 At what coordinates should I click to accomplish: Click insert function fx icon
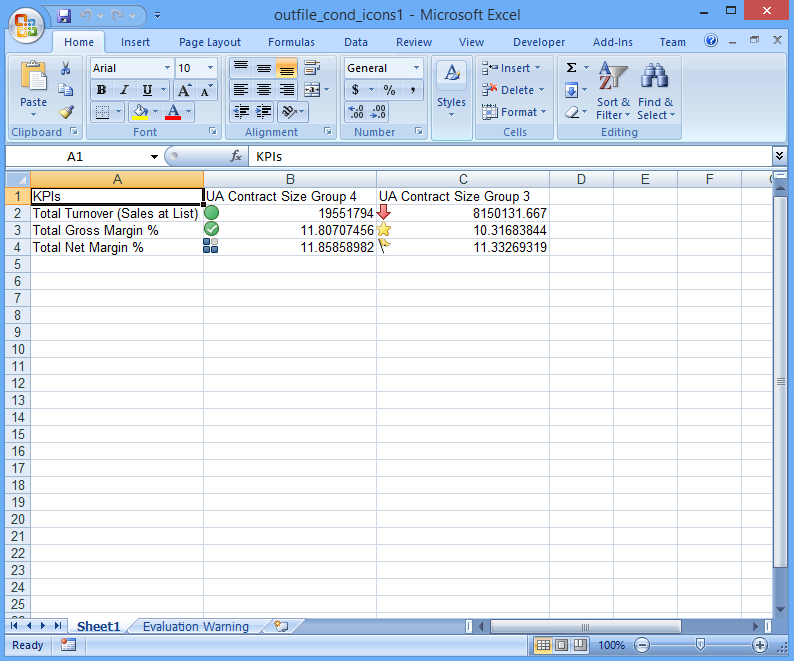click(x=235, y=156)
